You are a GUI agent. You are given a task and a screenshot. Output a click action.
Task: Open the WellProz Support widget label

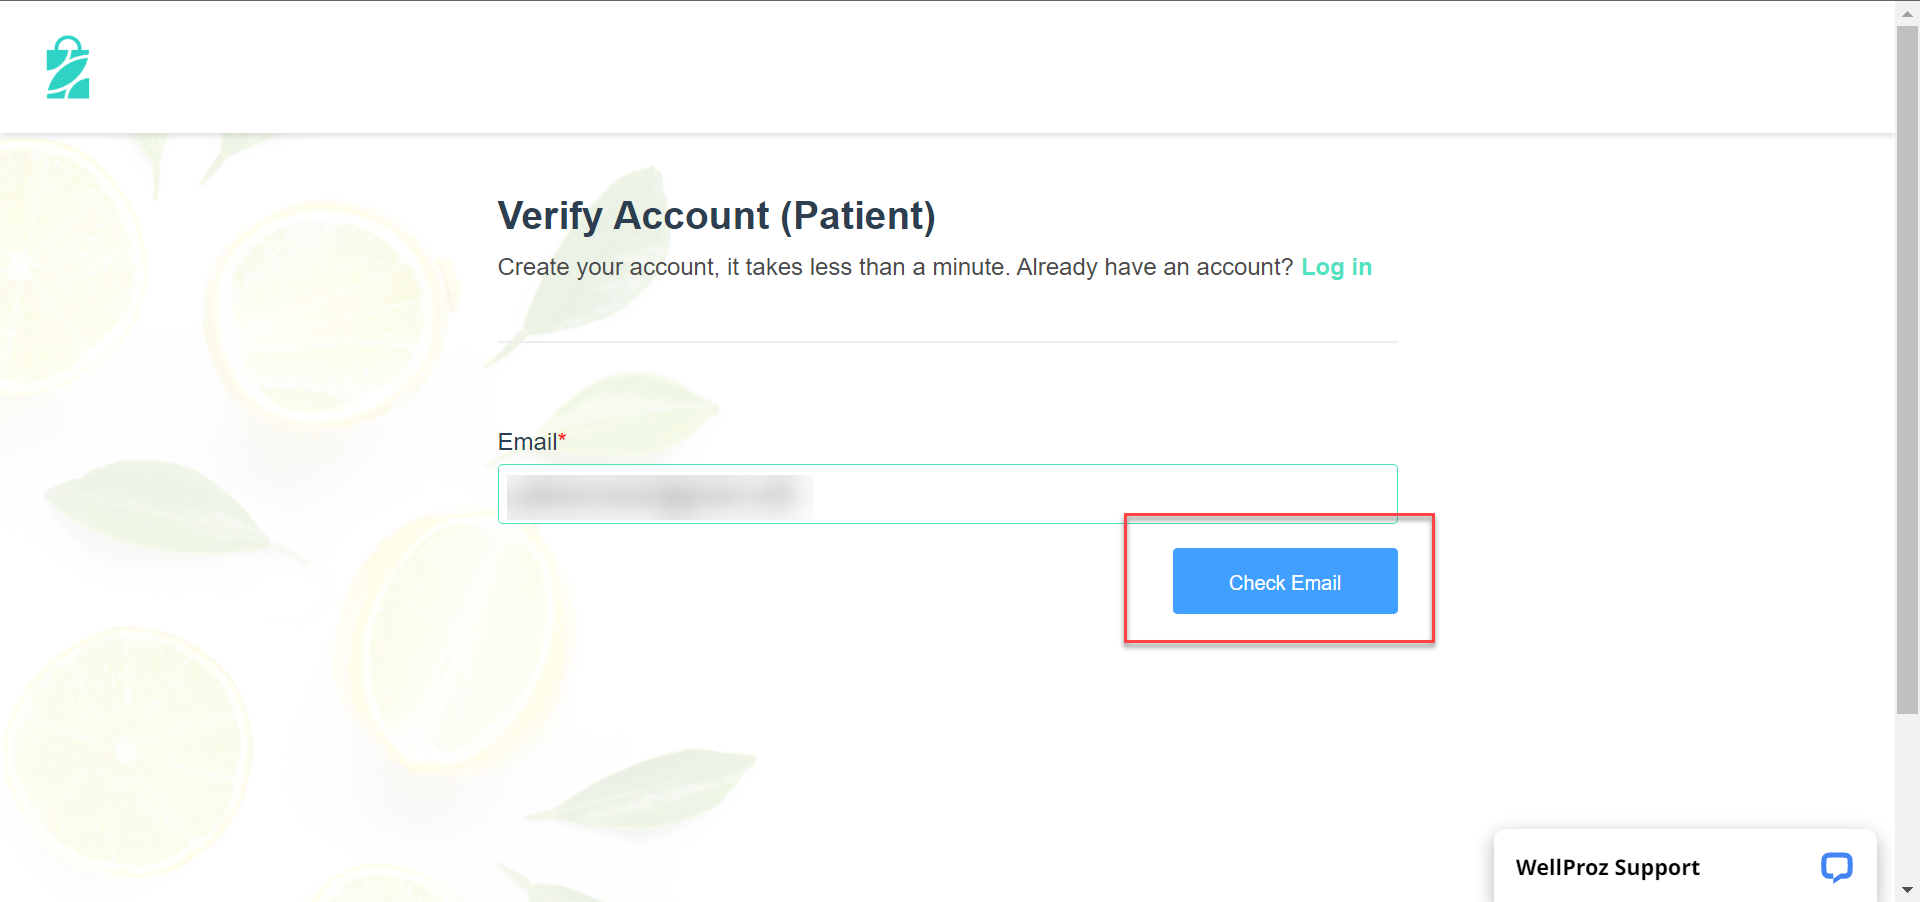tap(1607, 867)
